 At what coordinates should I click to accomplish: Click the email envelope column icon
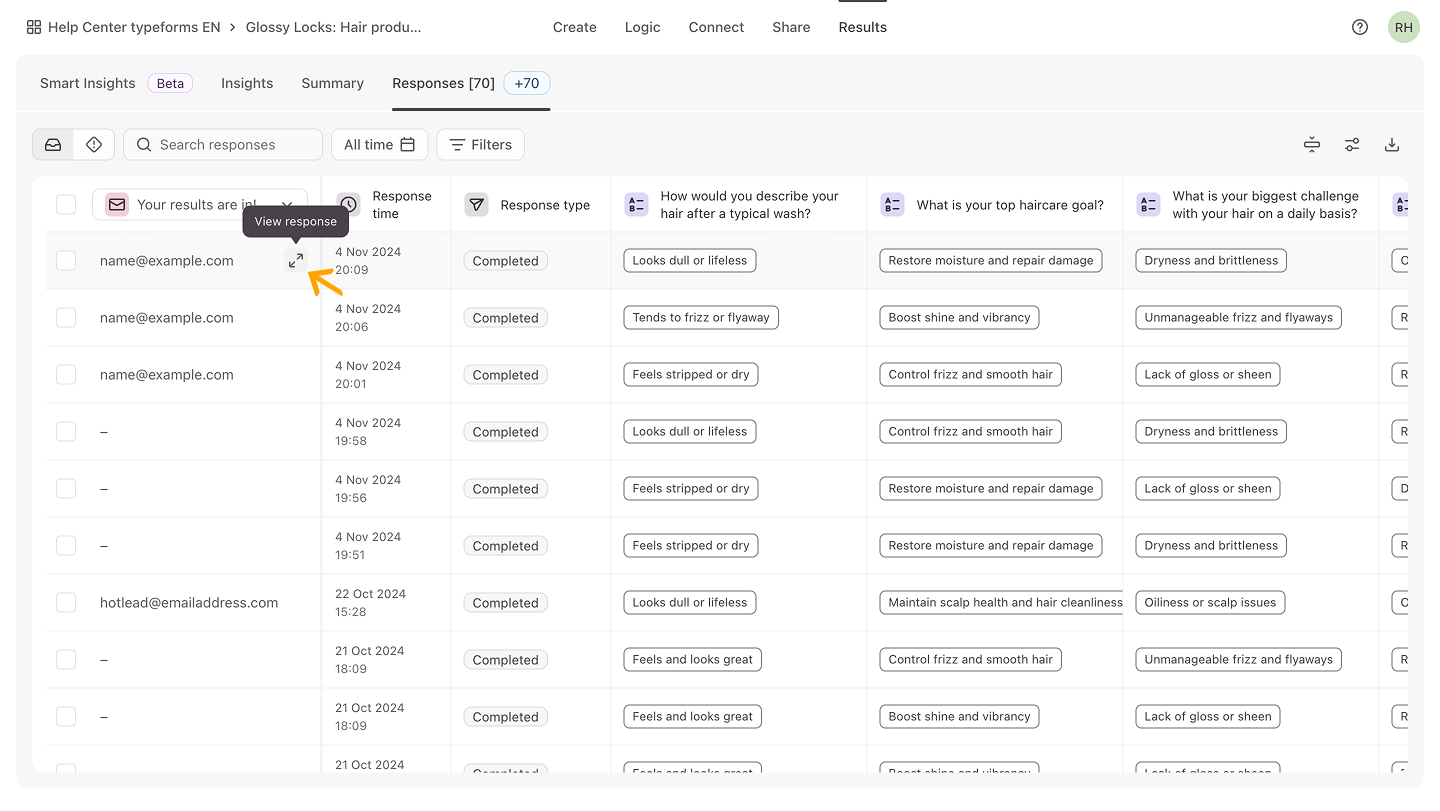click(x=117, y=205)
